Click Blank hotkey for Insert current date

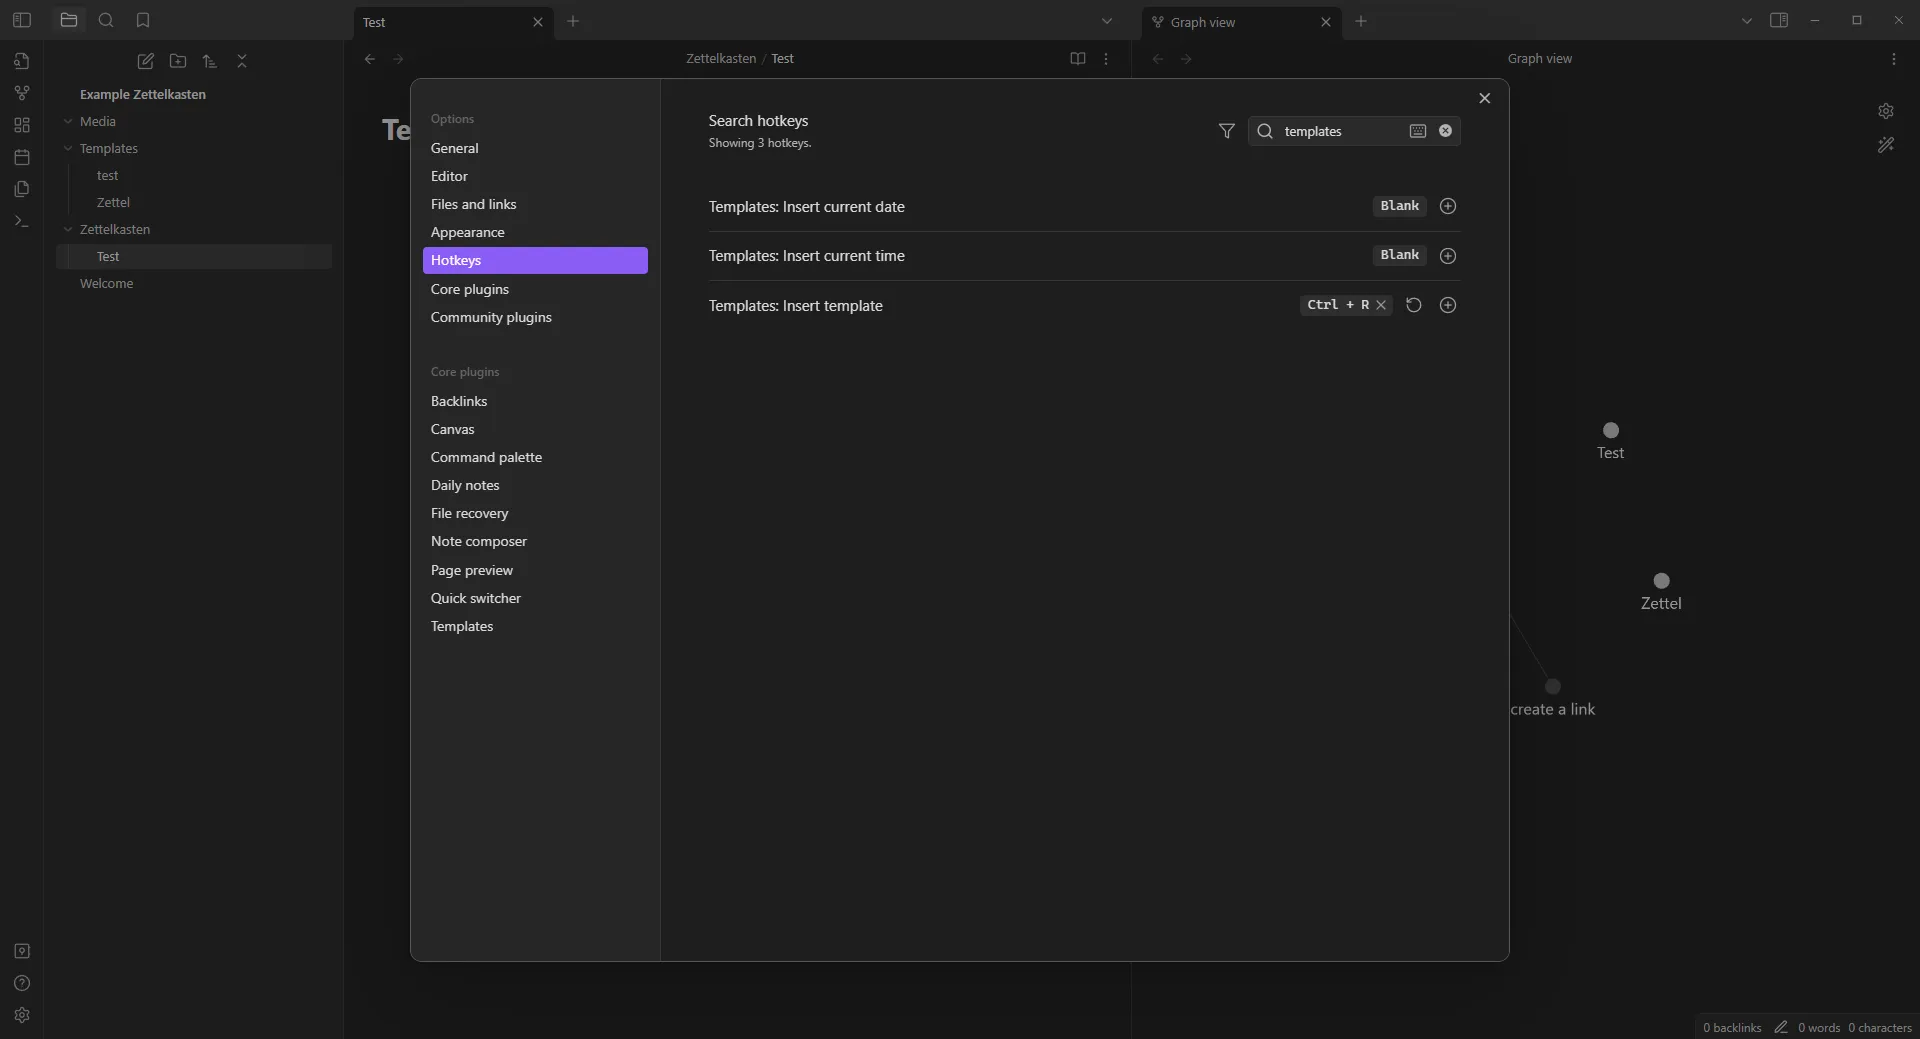point(1400,206)
